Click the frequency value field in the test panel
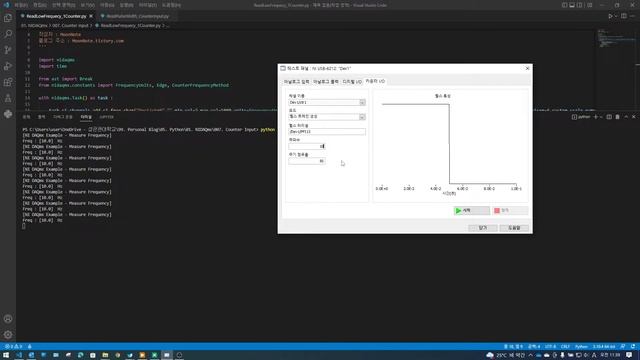The width and height of the screenshot is (640, 360). 307,146
